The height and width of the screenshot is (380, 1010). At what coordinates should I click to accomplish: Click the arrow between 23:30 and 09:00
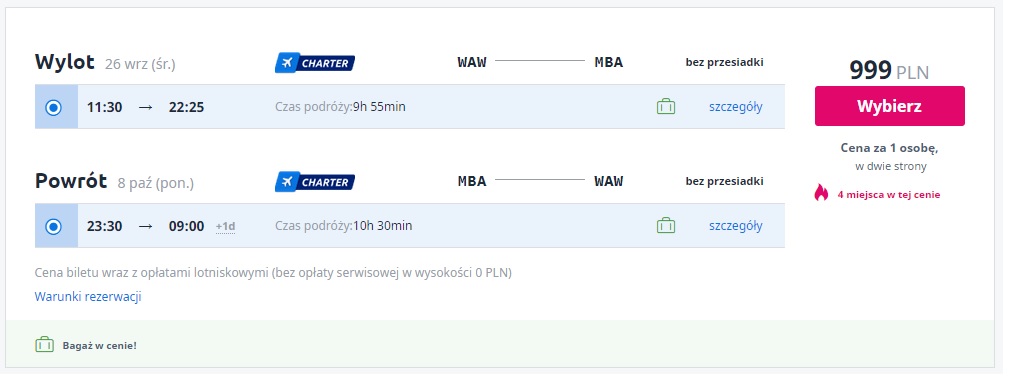point(145,226)
